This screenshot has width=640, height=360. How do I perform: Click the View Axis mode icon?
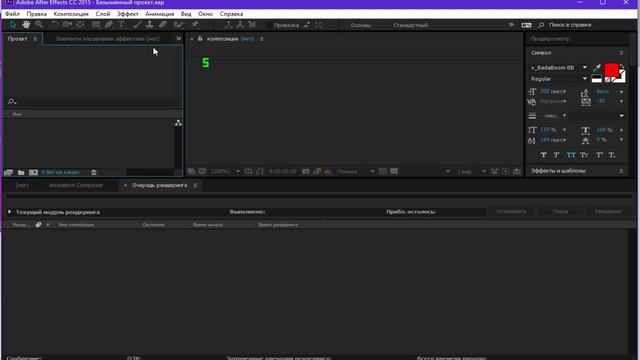(x=252, y=25)
